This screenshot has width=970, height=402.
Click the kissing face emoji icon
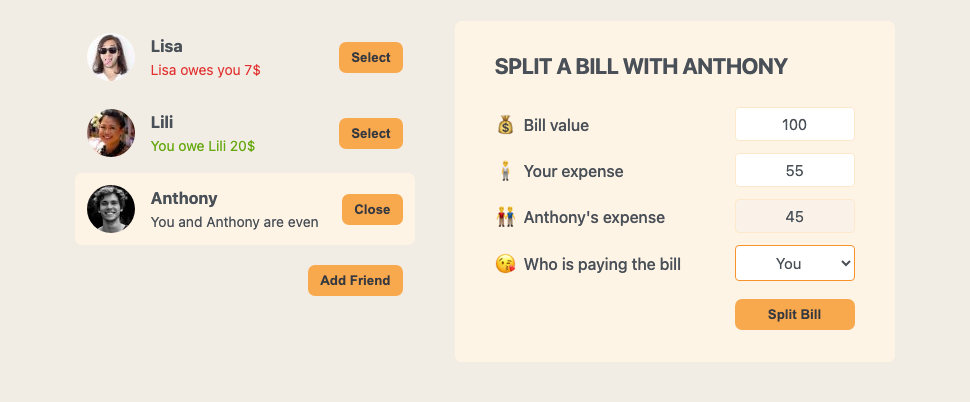(505, 264)
